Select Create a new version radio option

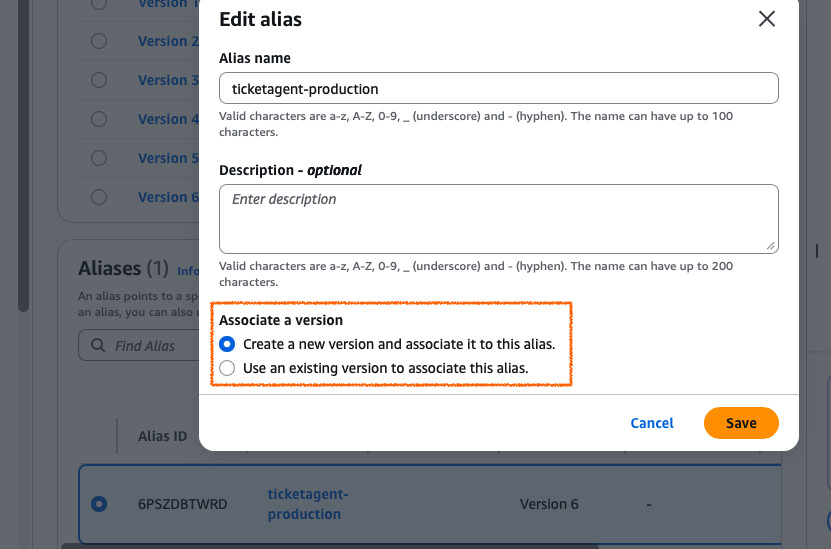pyautogui.click(x=227, y=344)
